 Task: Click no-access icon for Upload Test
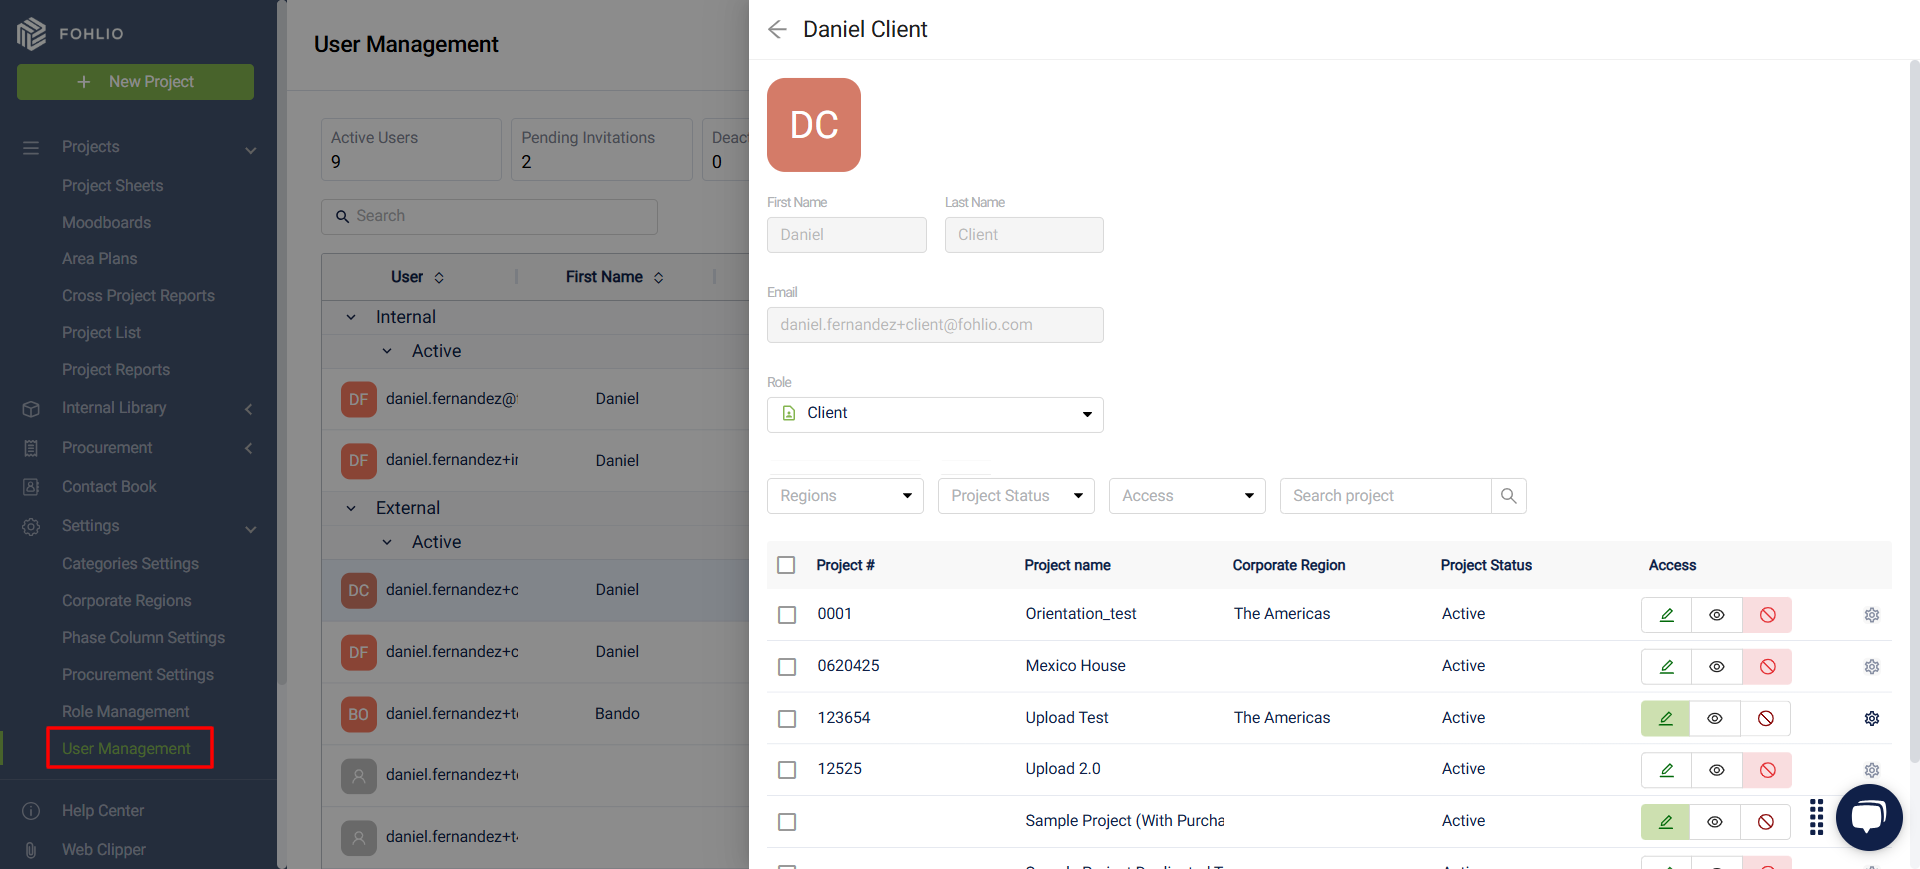tap(1766, 718)
